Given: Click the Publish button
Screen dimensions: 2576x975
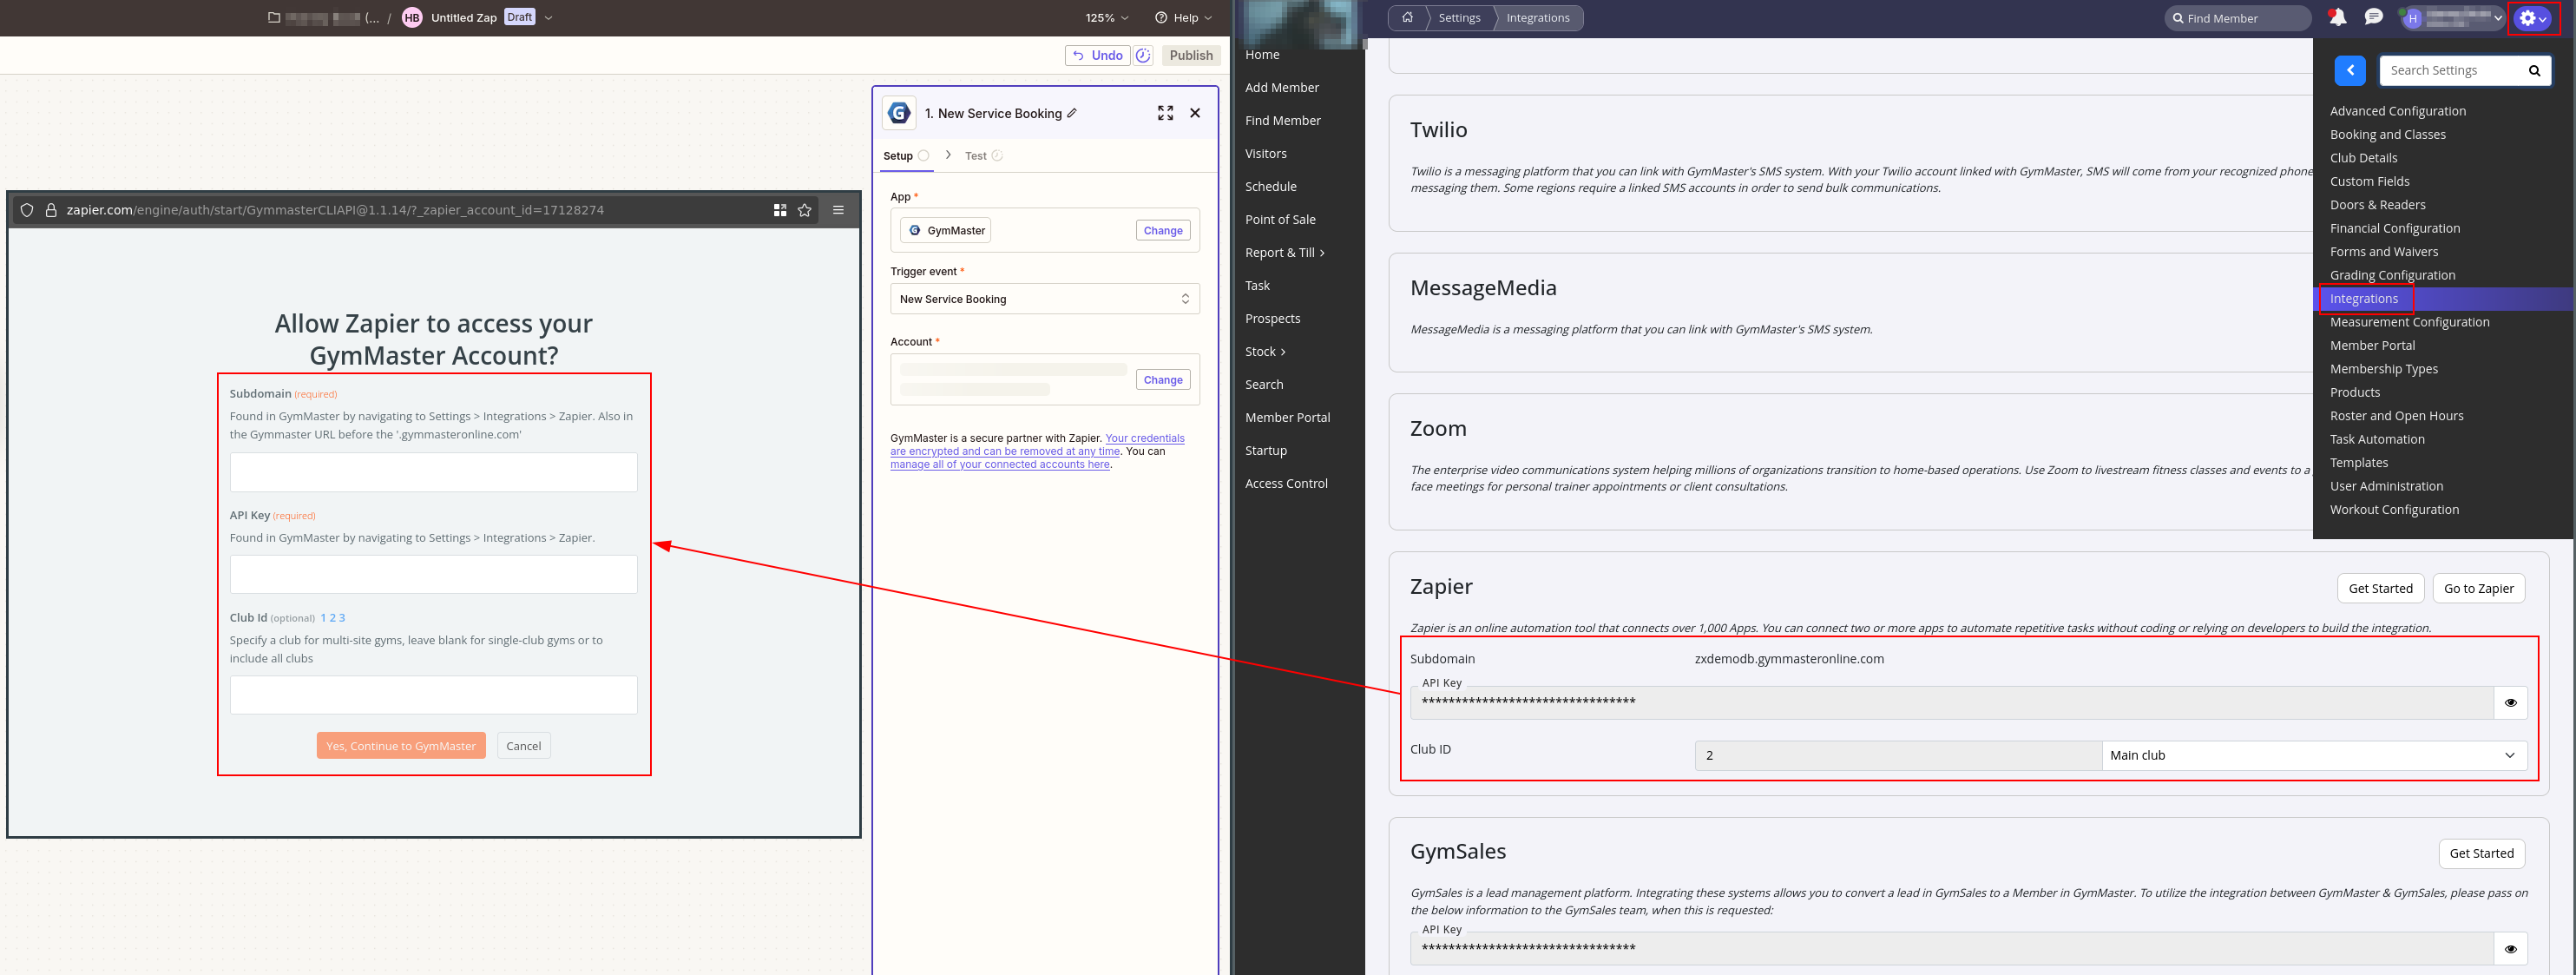Looking at the screenshot, I should [x=1191, y=55].
